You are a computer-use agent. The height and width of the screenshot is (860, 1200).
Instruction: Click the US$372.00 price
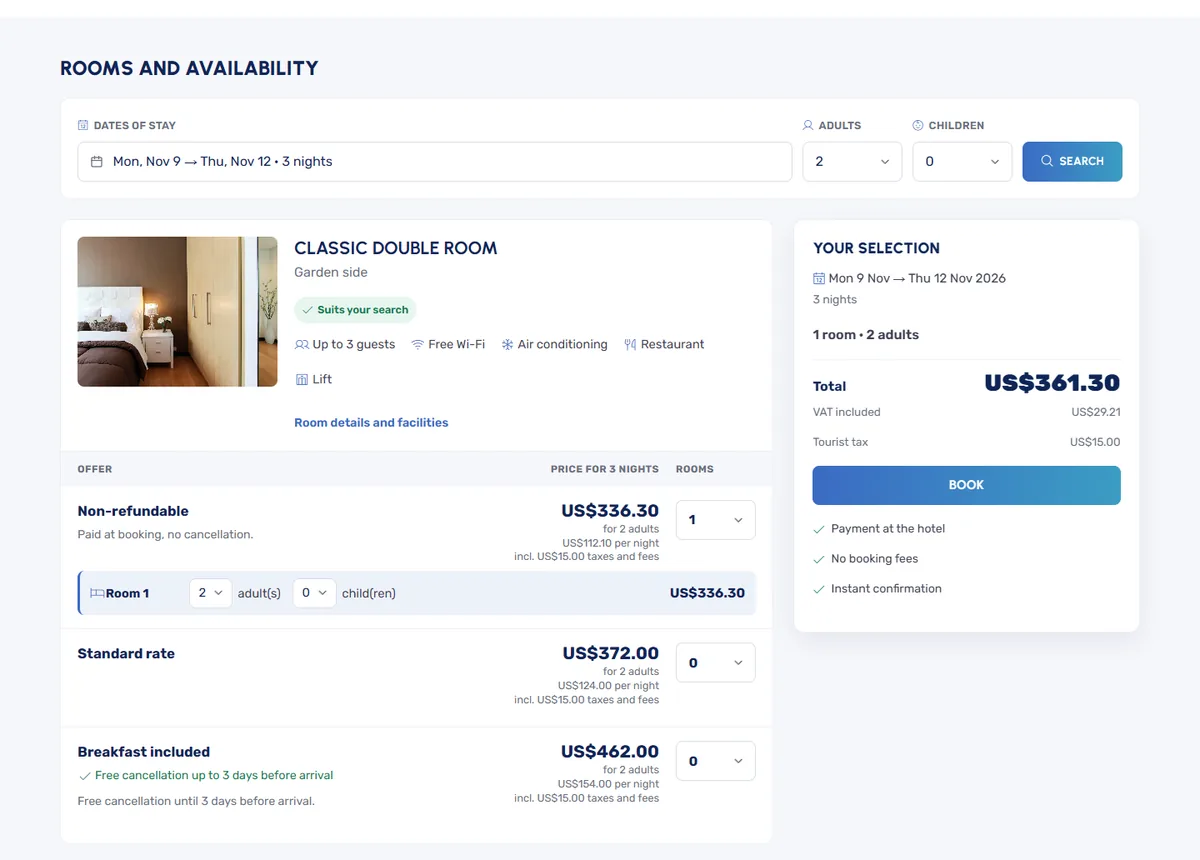pyautogui.click(x=611, y=653)
